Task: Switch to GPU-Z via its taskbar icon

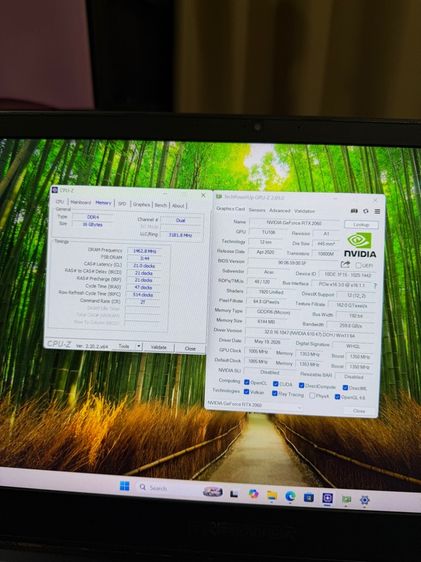Action: pyautogui.click(x=346, y=499)
